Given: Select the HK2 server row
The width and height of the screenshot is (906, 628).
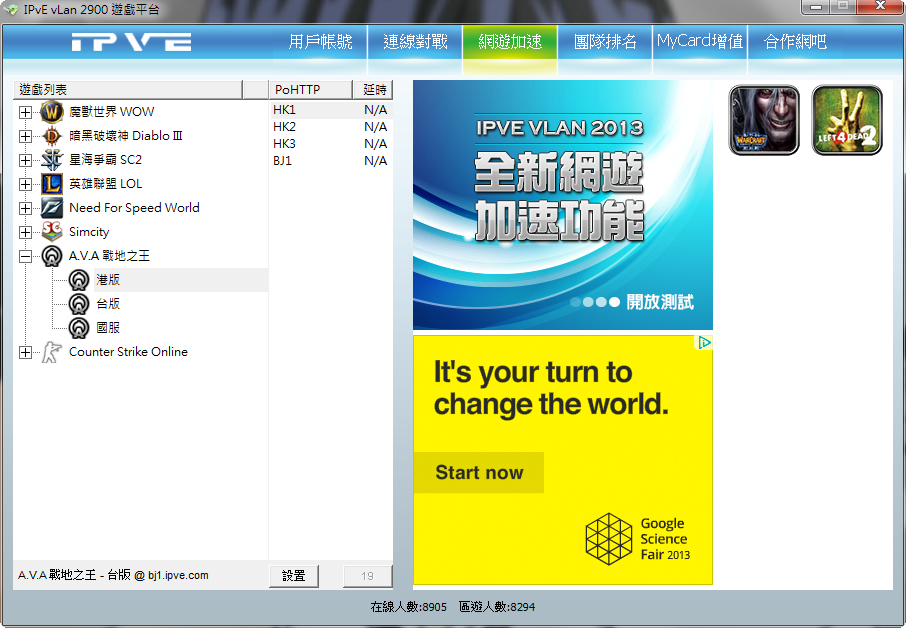Looking at the screenshot, I should coord(331,127).
